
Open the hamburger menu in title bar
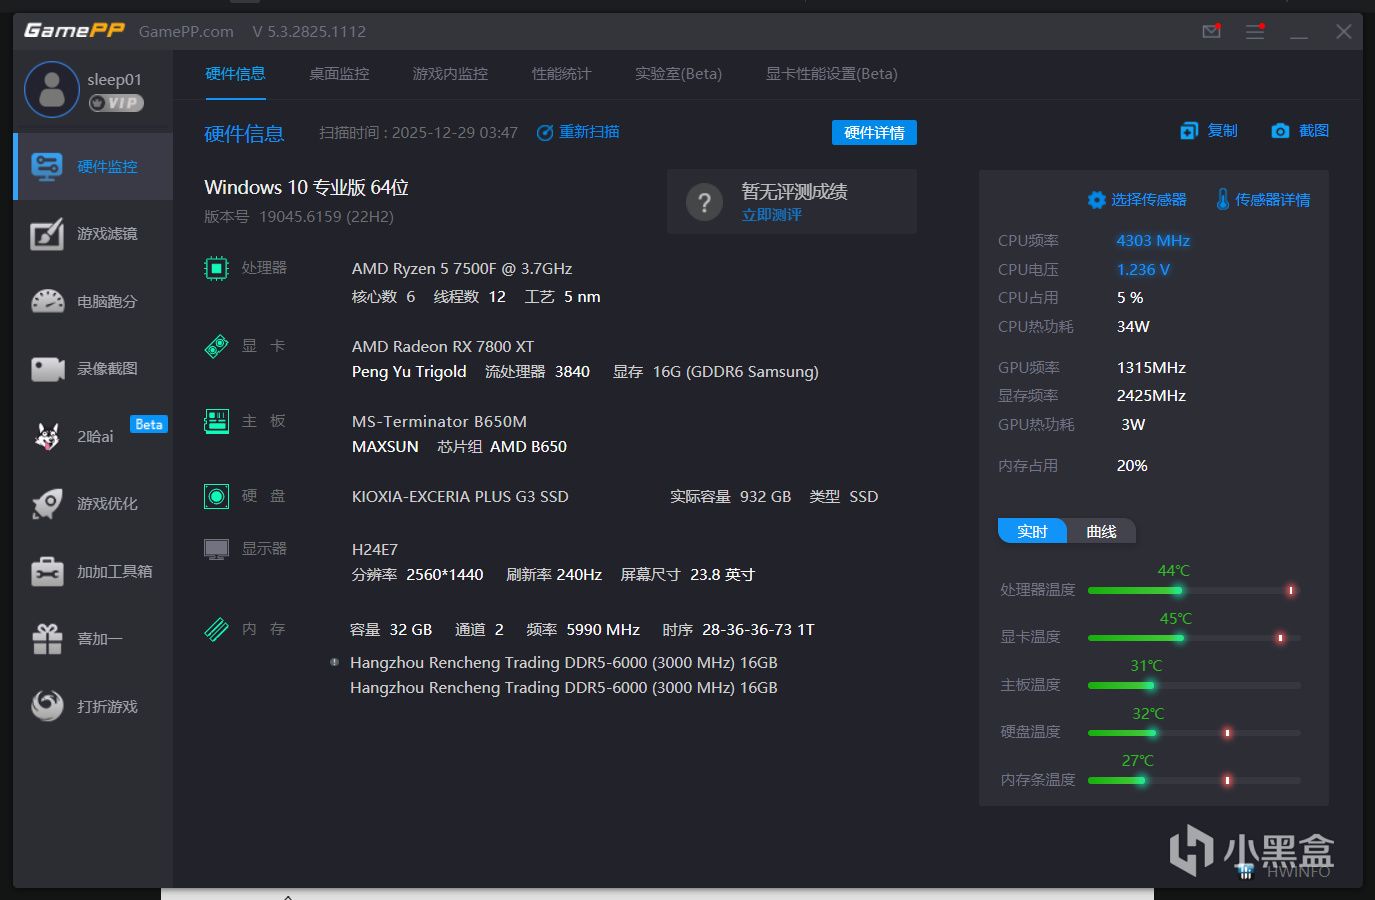(1255, 32)
